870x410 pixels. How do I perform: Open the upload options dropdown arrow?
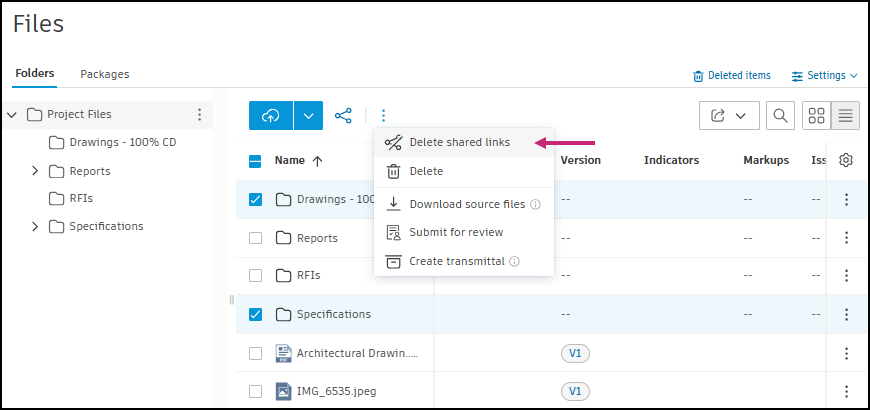coord(308,115)
